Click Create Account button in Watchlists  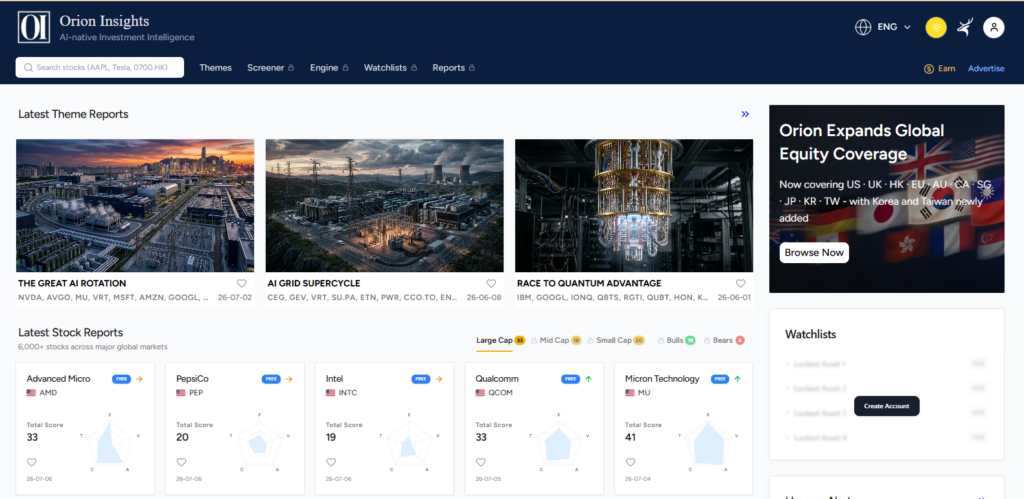coord(887,406)
